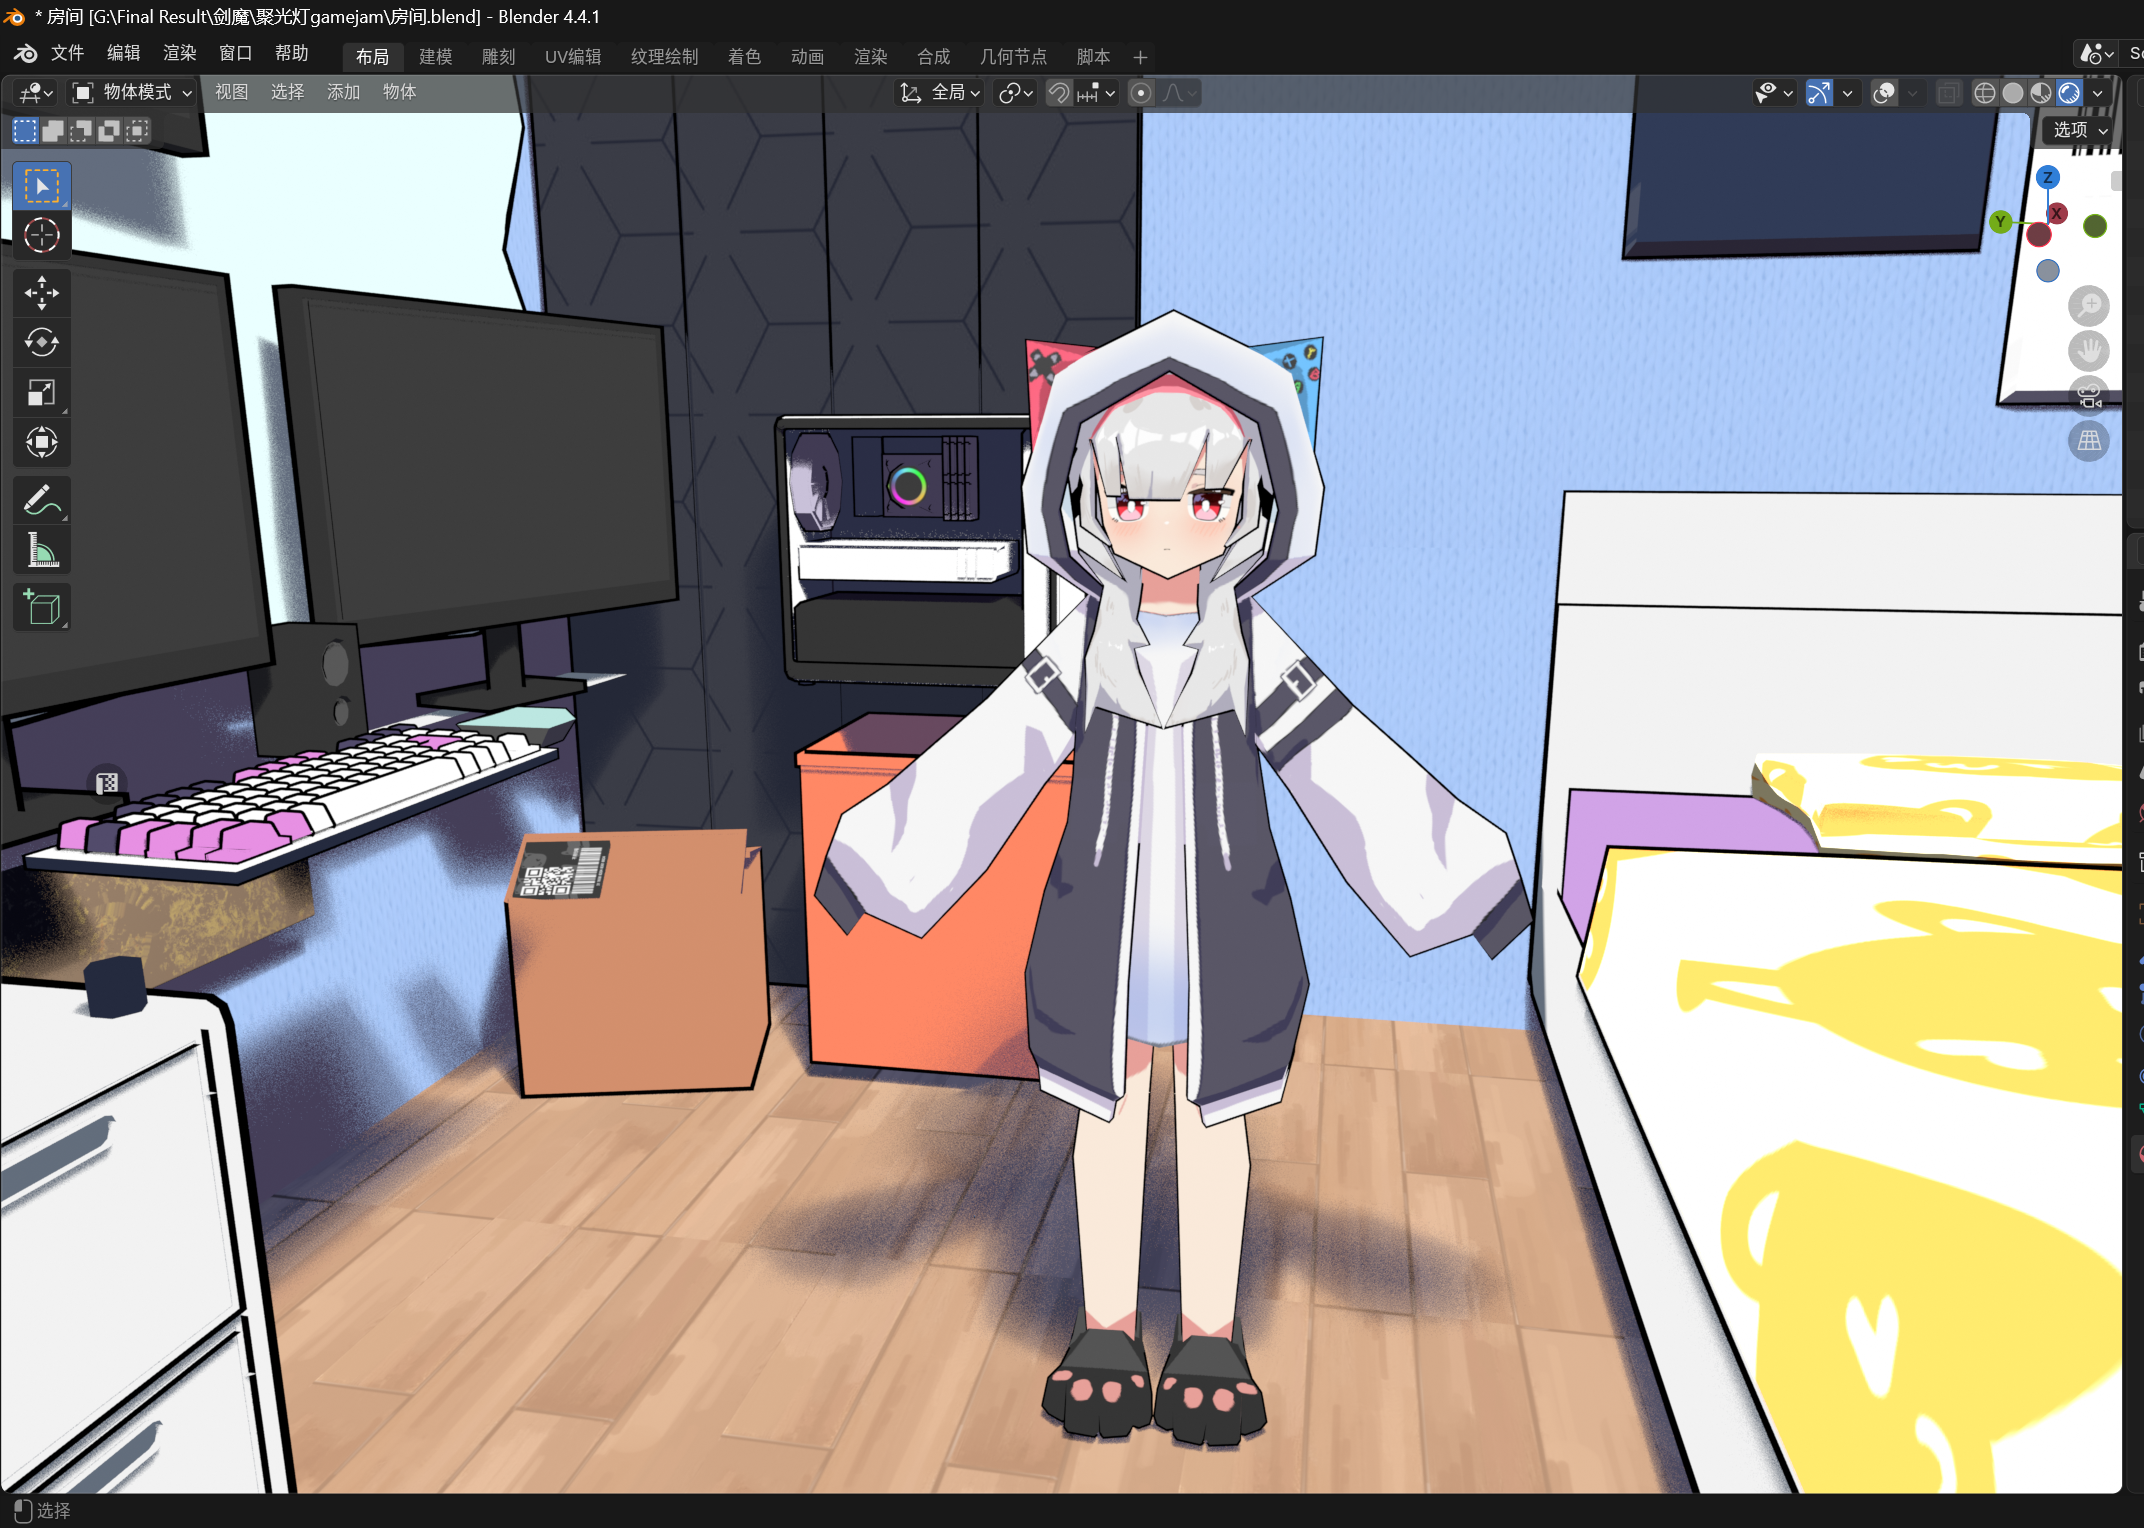Viewport: 2144px width, 1528px height.
Task: Activate the Annotate pencil tool
Action: click(41, 500)
